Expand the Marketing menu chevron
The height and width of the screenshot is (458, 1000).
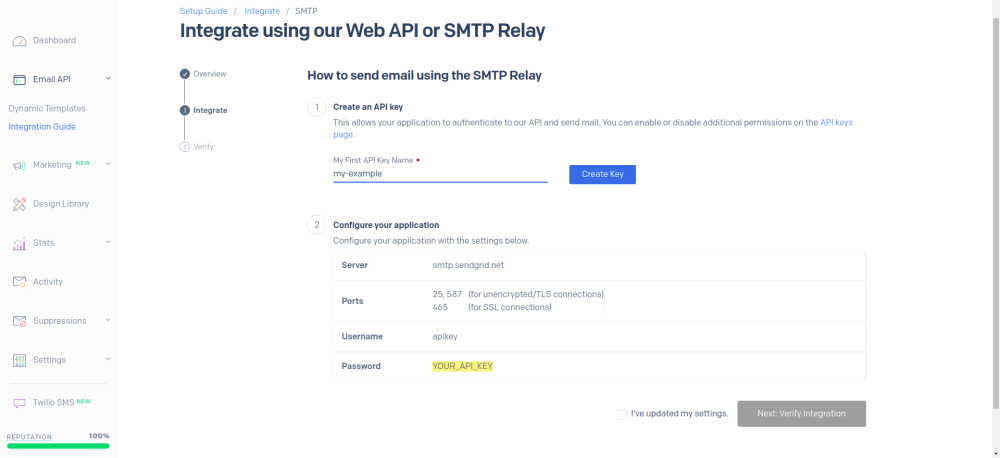coord(107,165)
